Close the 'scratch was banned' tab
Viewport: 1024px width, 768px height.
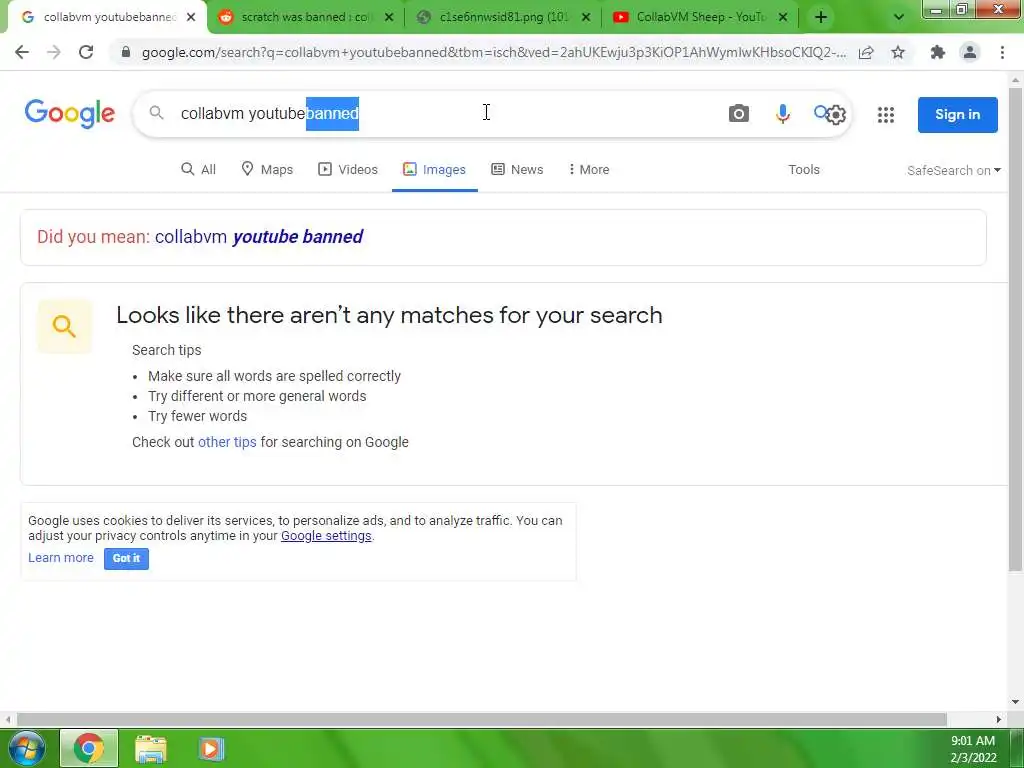coord(389,17)
